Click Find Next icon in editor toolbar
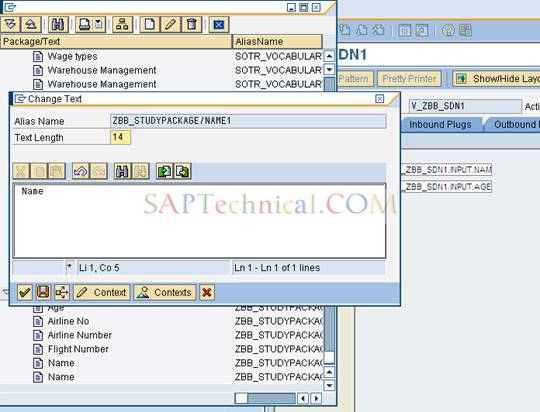Viewport: 540px width, 412px height. (x=141, y=171)
